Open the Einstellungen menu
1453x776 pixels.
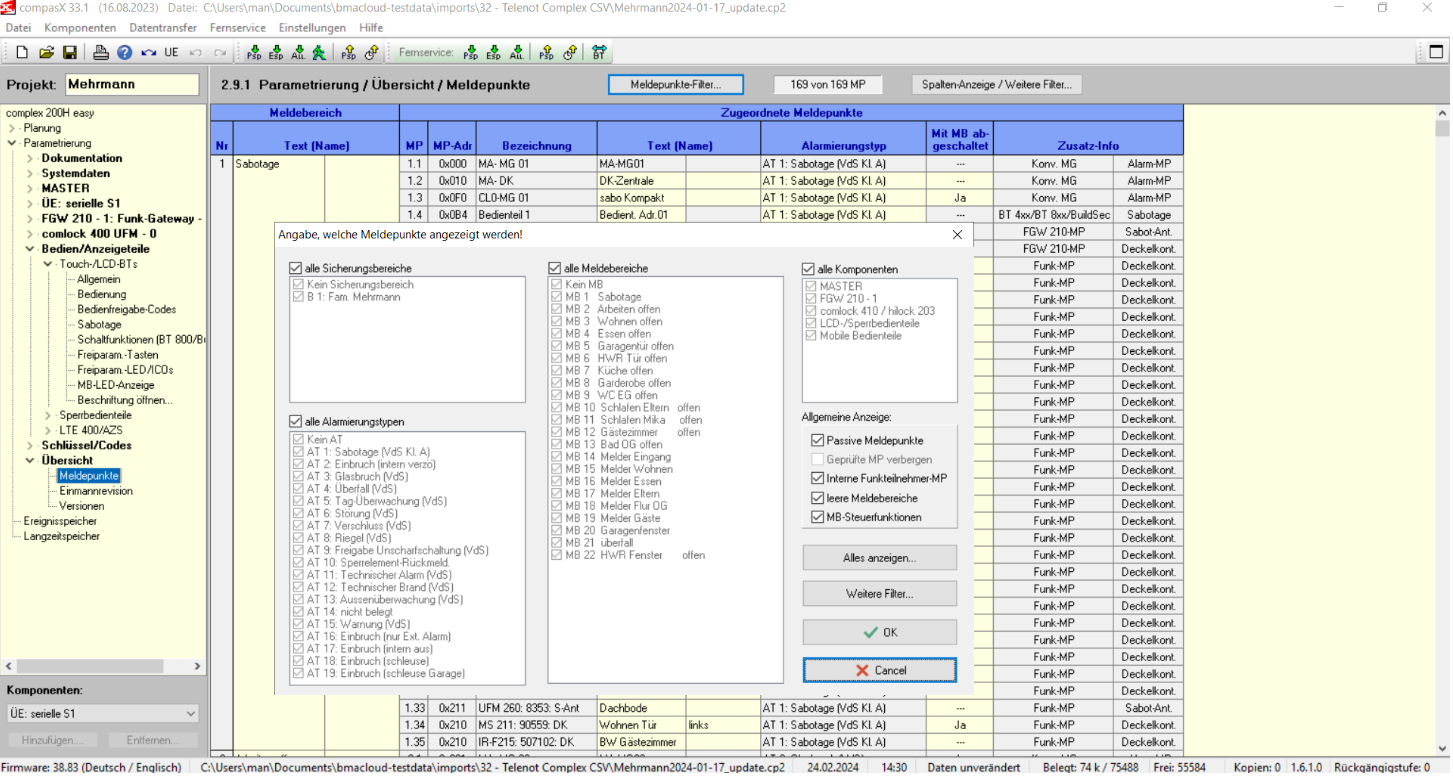[x=312, y=28]
